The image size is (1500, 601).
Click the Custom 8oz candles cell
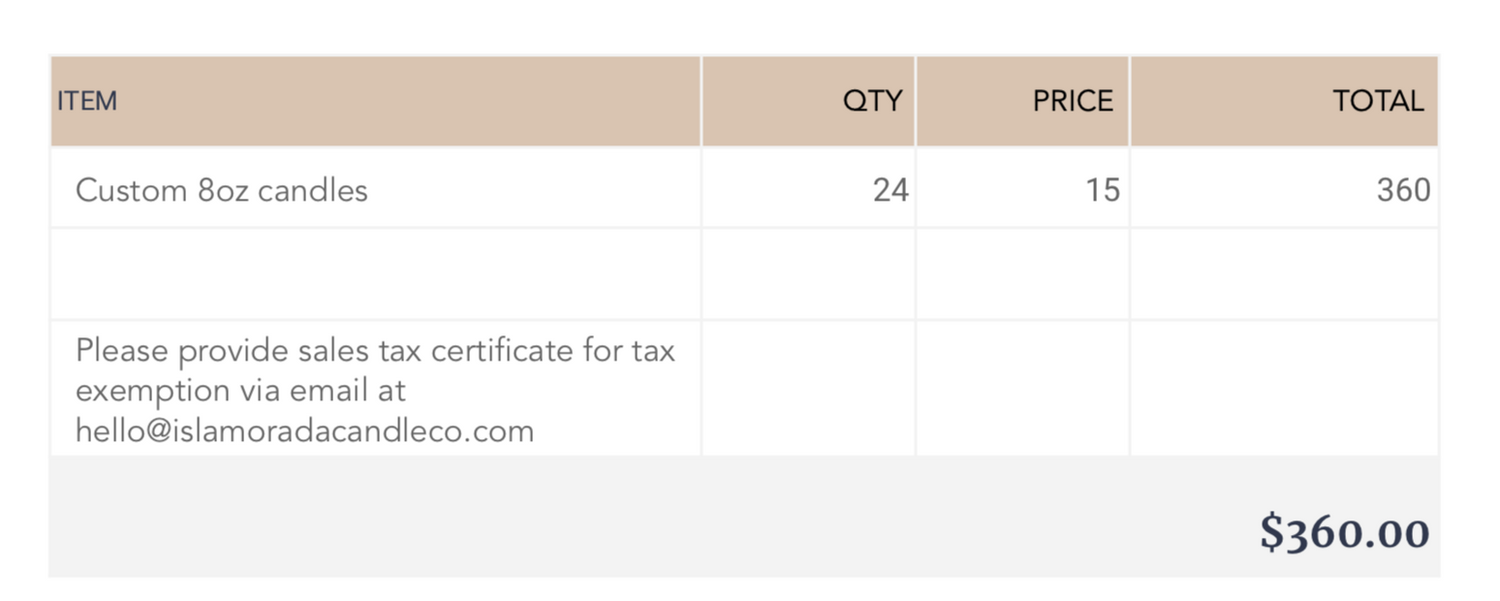(376, 188)
